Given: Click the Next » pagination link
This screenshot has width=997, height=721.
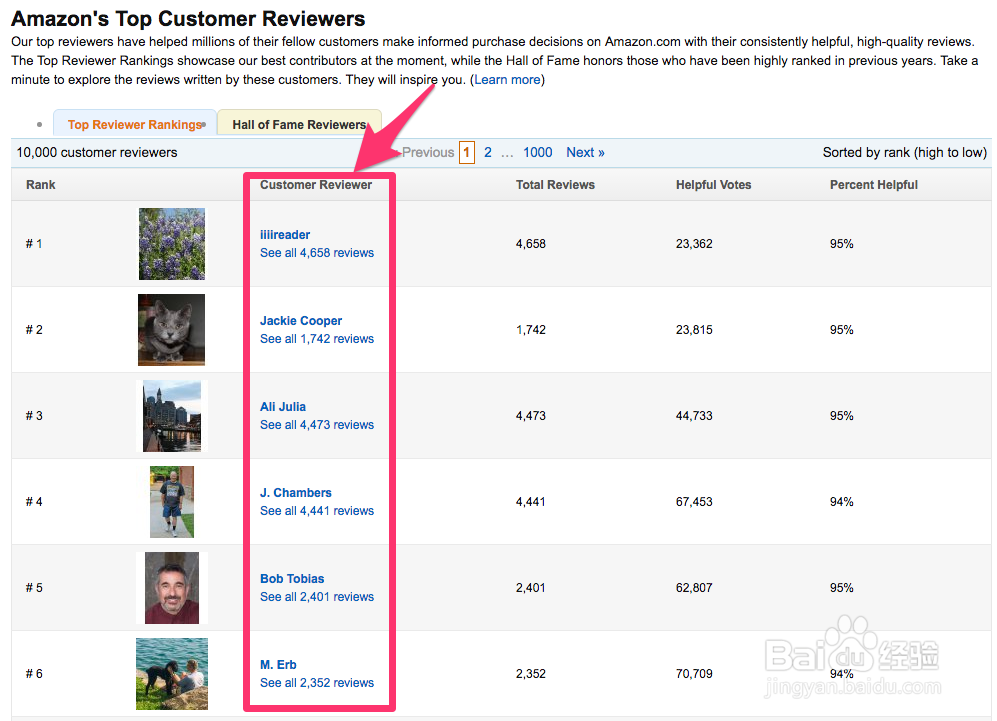Looking at the screenshot, I should pos(585,153).
